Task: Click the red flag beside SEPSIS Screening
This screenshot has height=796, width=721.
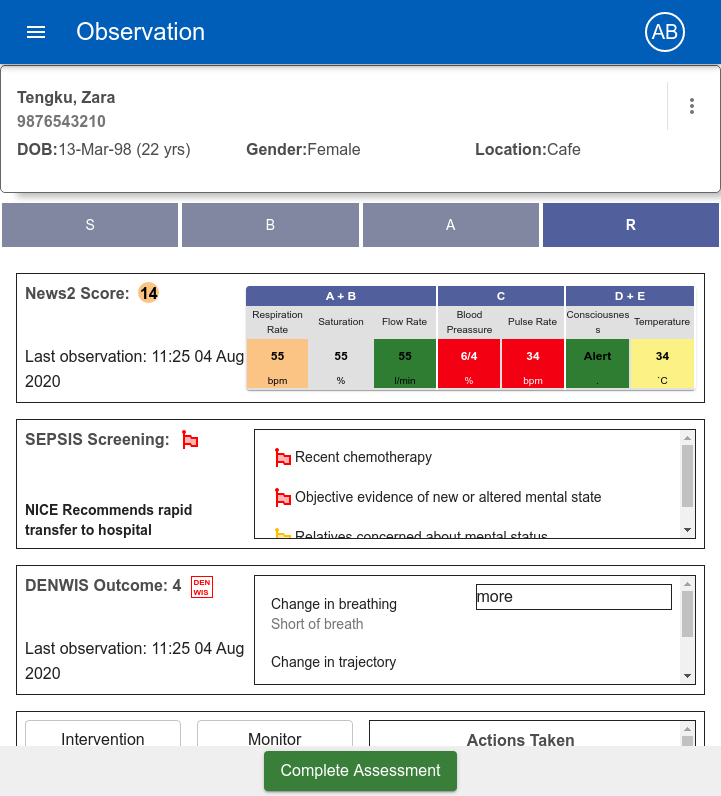Action: 190,440
